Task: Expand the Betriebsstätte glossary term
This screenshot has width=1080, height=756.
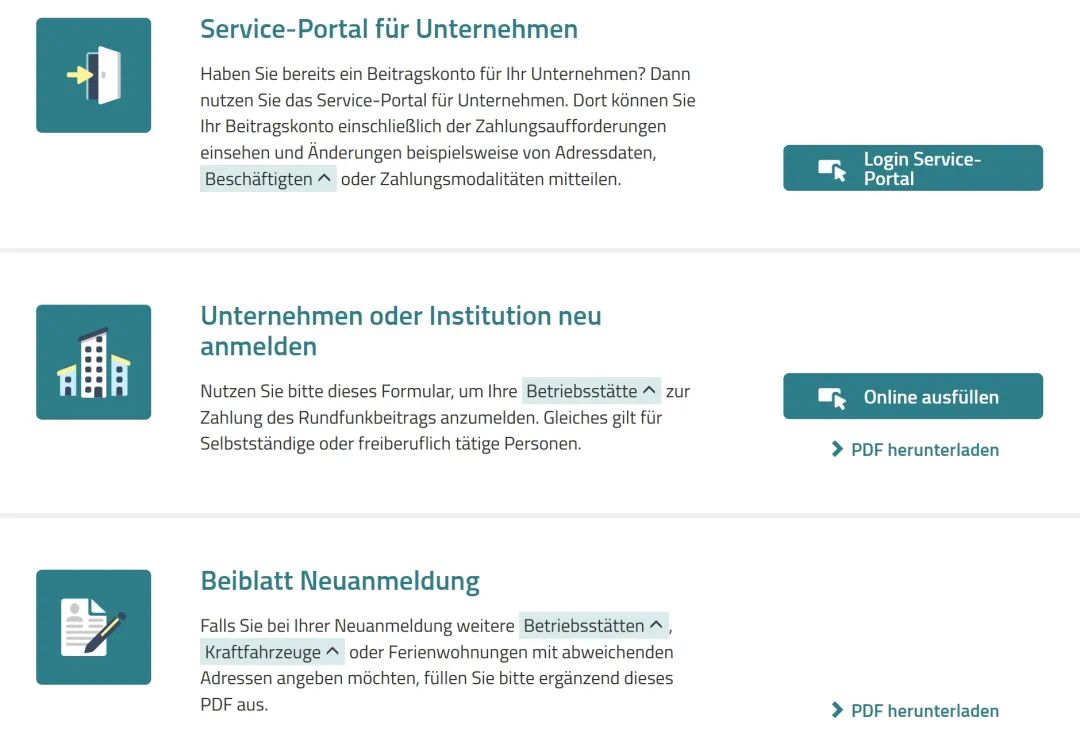Action: pos(591,391)
